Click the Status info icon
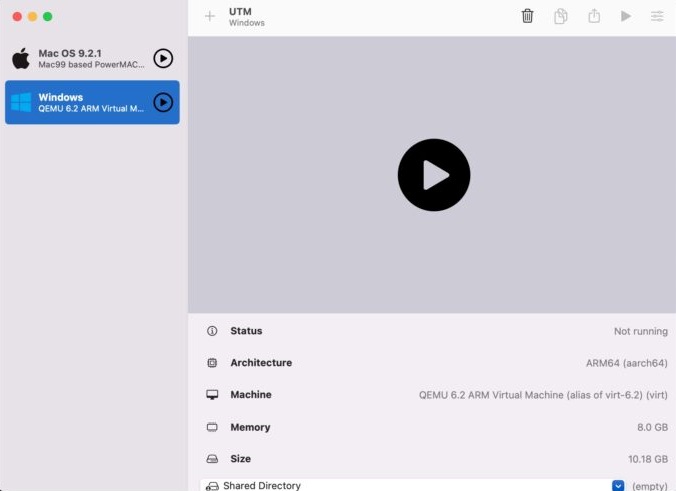Screen dimensions: 676x491 [x=212, y=331]
